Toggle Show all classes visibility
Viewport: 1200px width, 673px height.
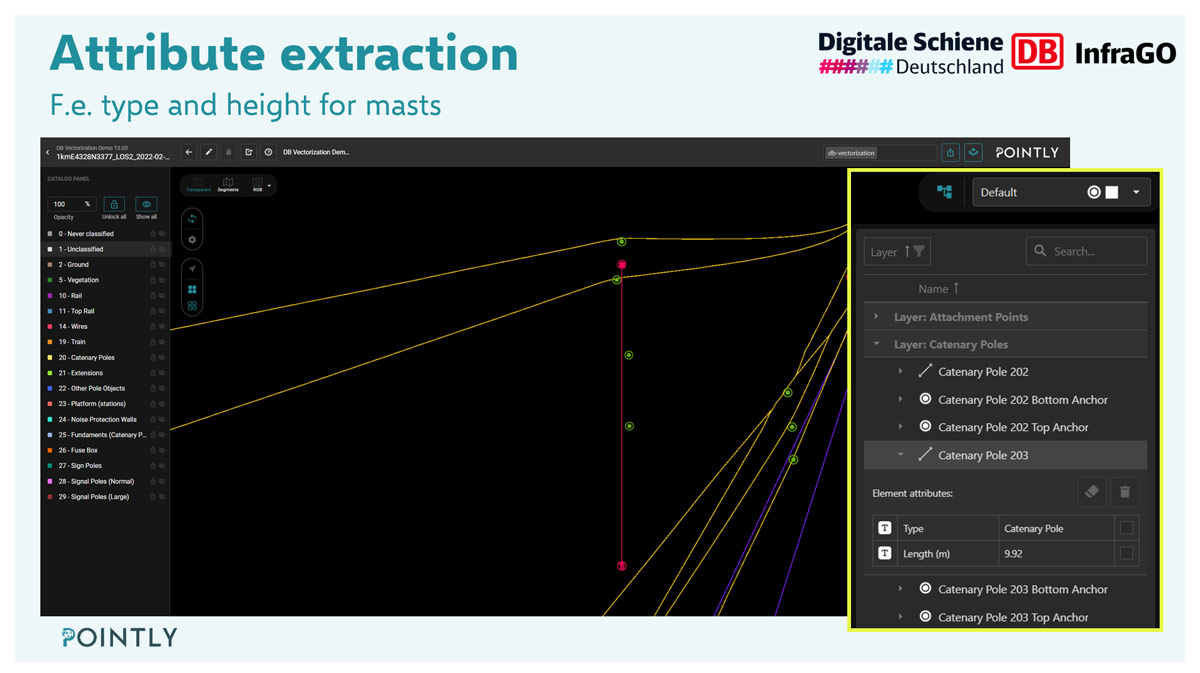146,204
